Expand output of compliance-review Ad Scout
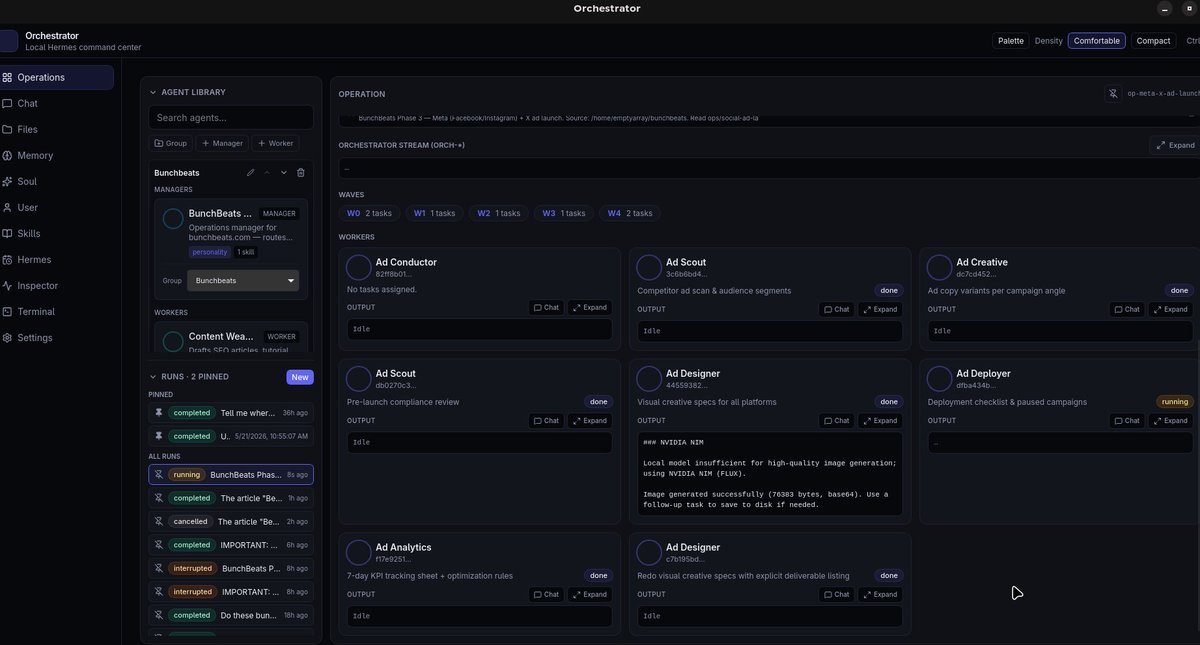 click(x=590, y=420)
